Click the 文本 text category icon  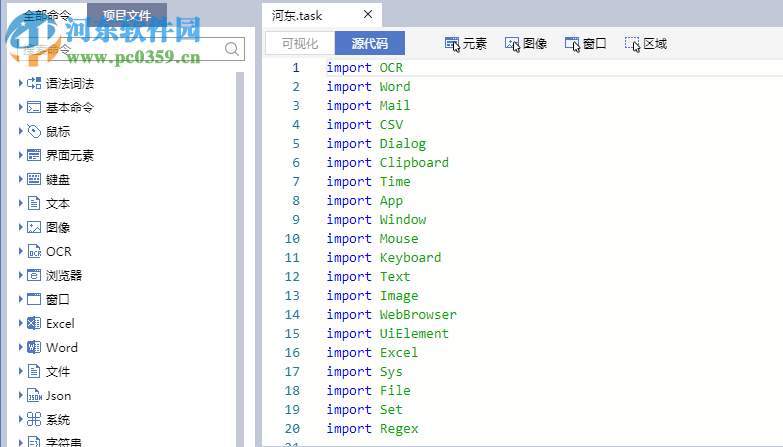click(x=34, y=203)
